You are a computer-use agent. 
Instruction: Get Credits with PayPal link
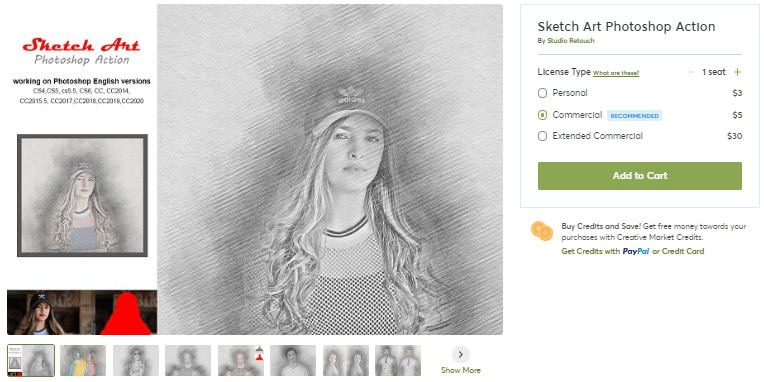coord(605,251)
